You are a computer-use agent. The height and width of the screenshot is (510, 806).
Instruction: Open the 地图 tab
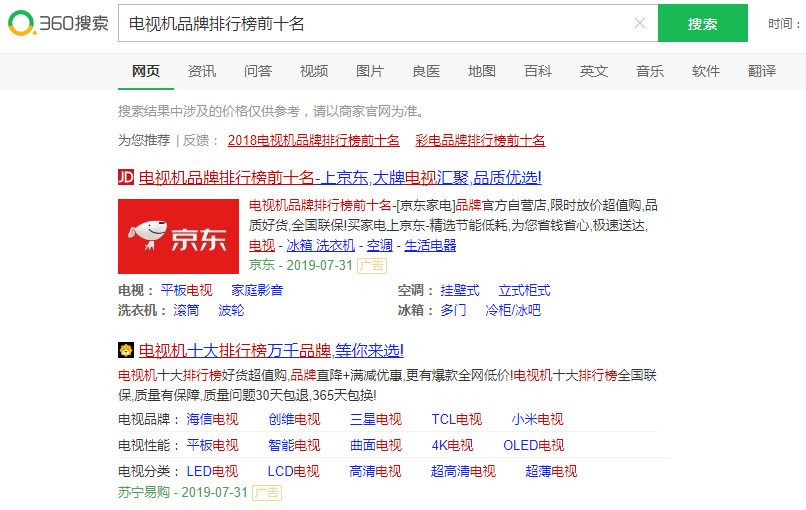tap(482, 71)
